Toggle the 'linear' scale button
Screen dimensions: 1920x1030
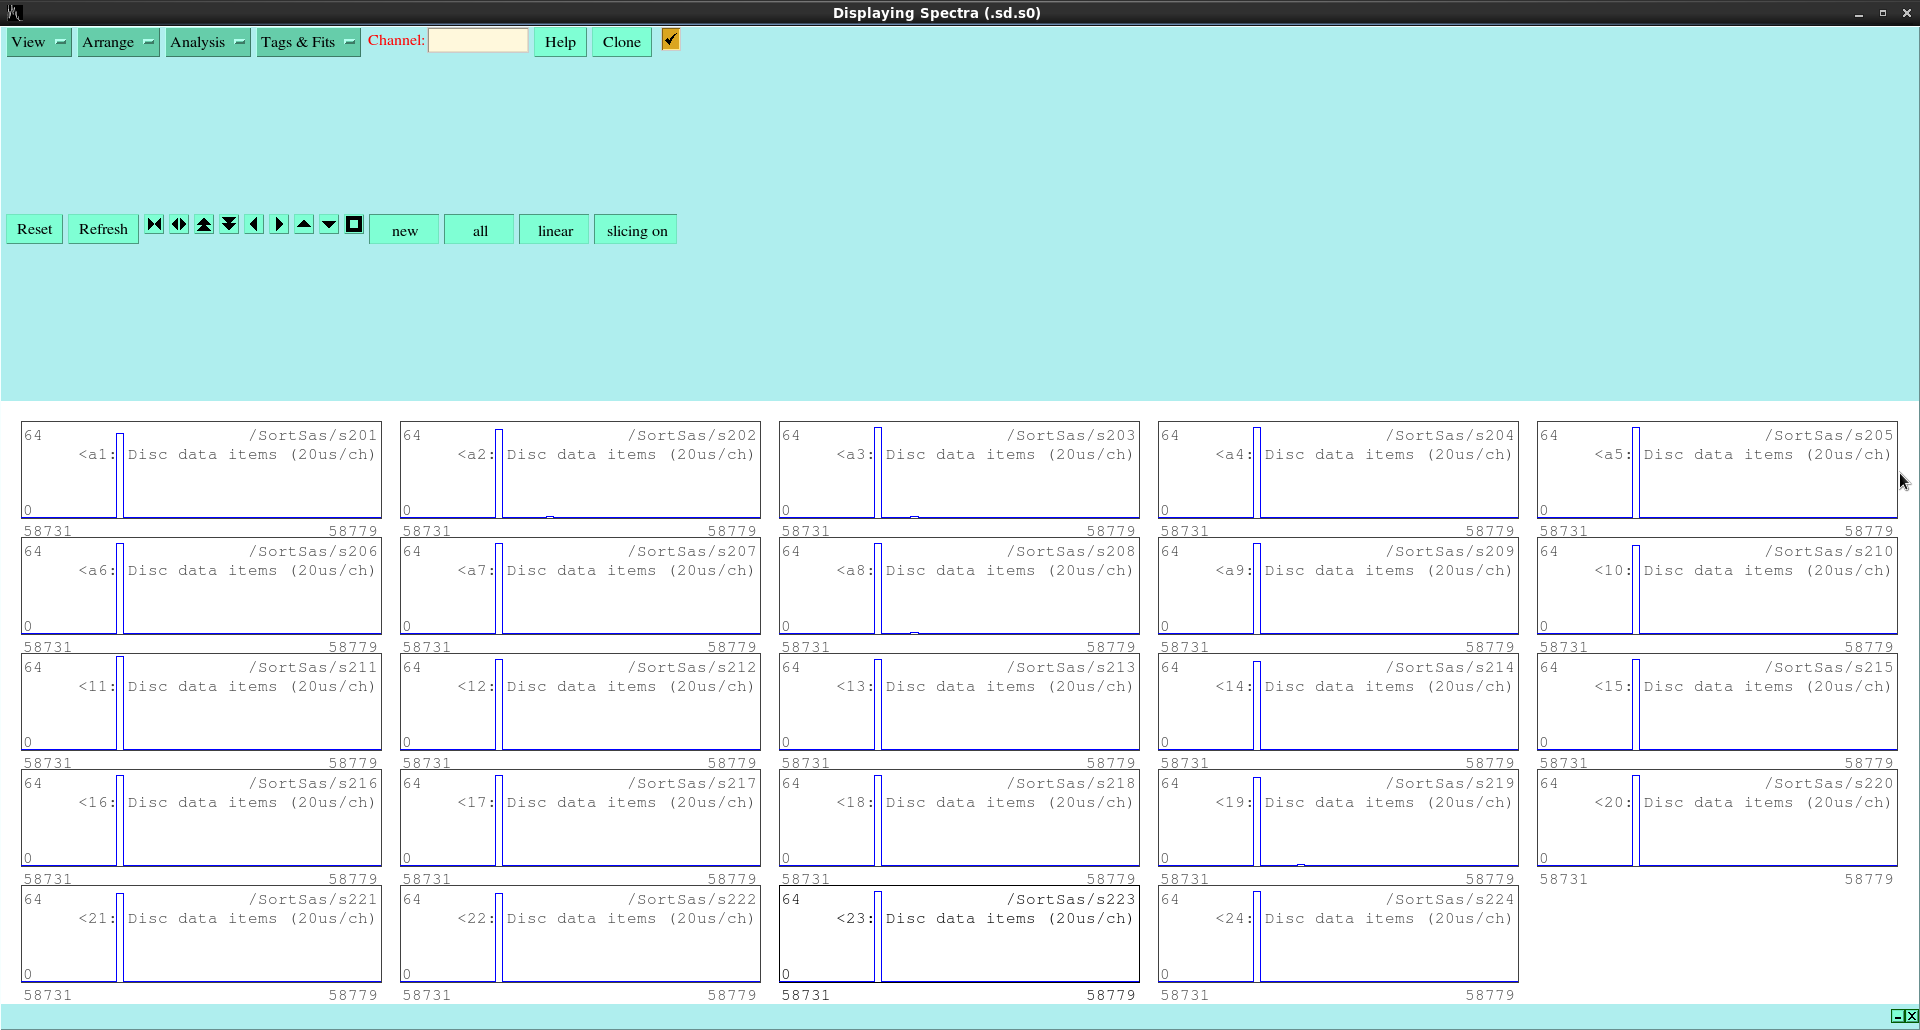tap(554, 230)
